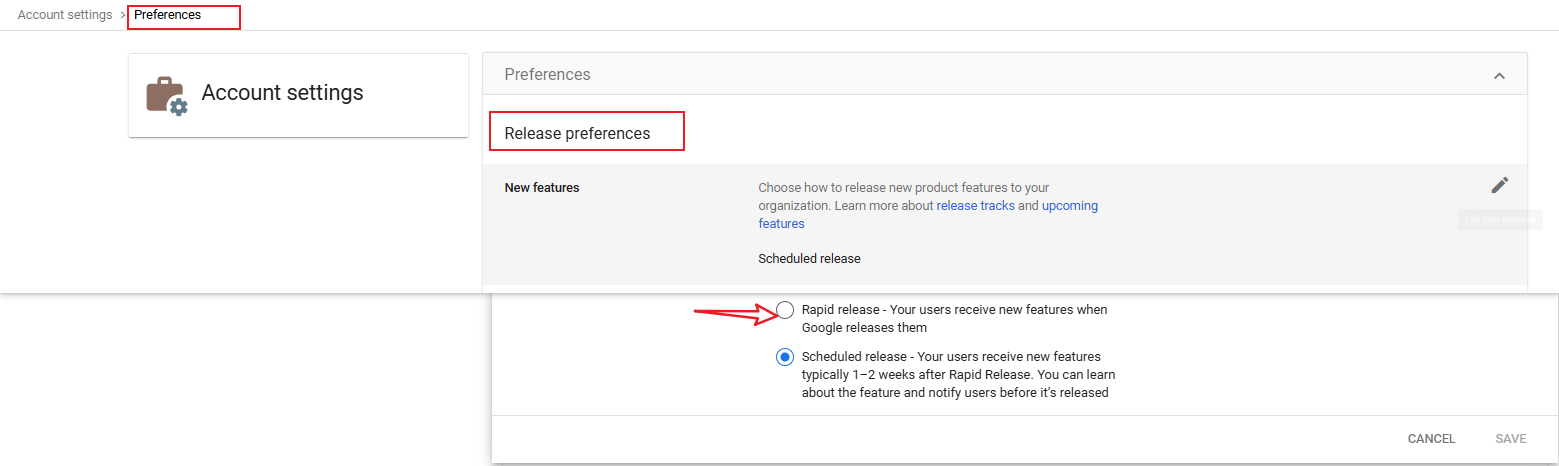Click the Account settings card title

tap(282, 93)
